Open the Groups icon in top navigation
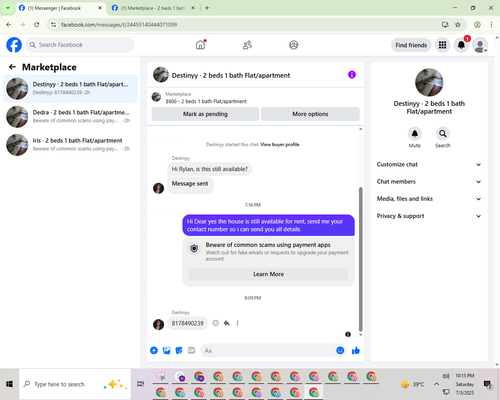The height and width of the screenshot is (400, 500). [294, 45]
